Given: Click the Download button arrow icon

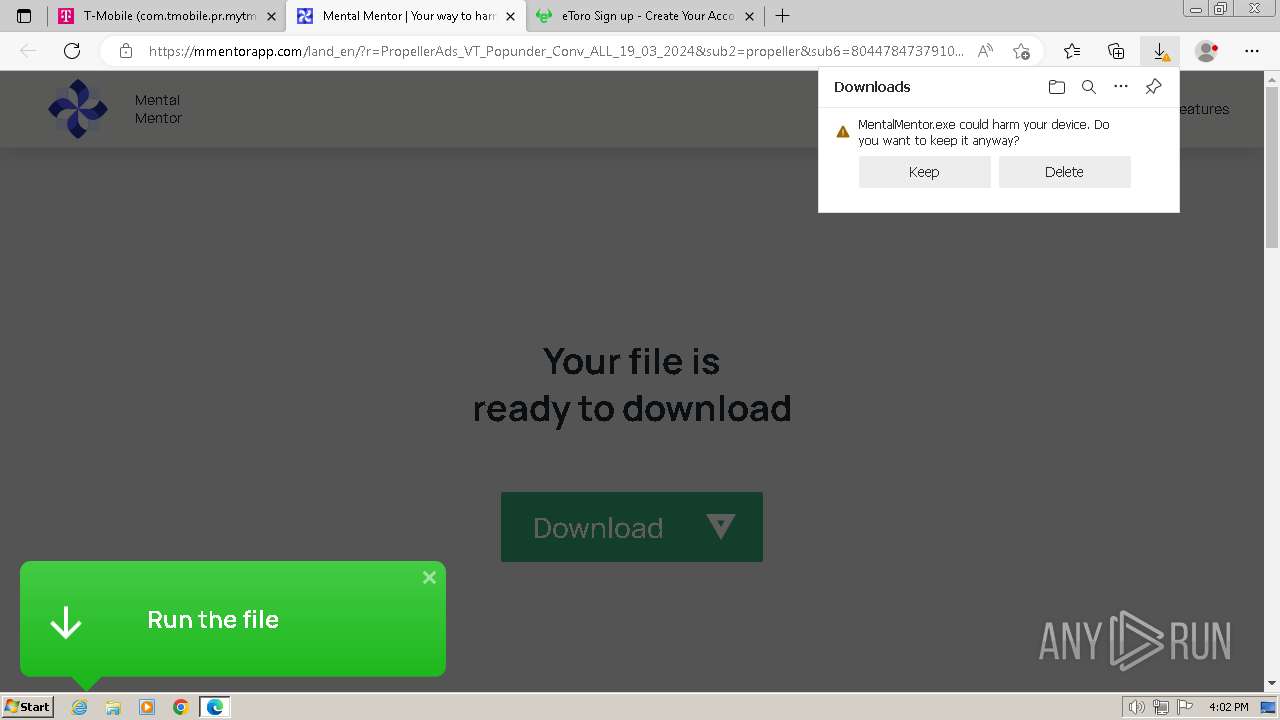Looking at the screenshot, I should tap(720, 527).
